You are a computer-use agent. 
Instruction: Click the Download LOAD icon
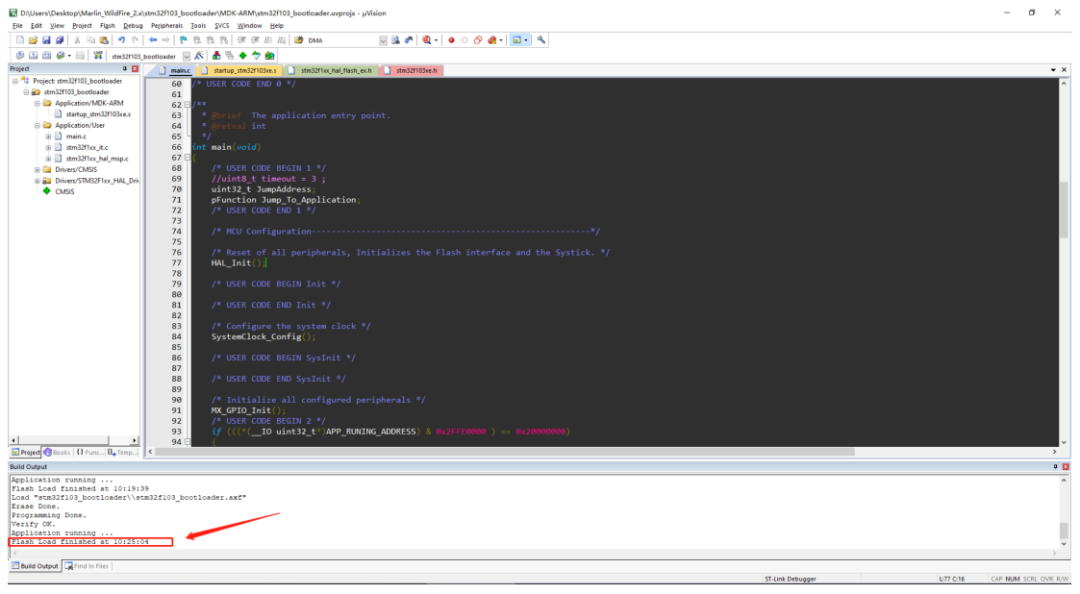[x=98, y=56]
